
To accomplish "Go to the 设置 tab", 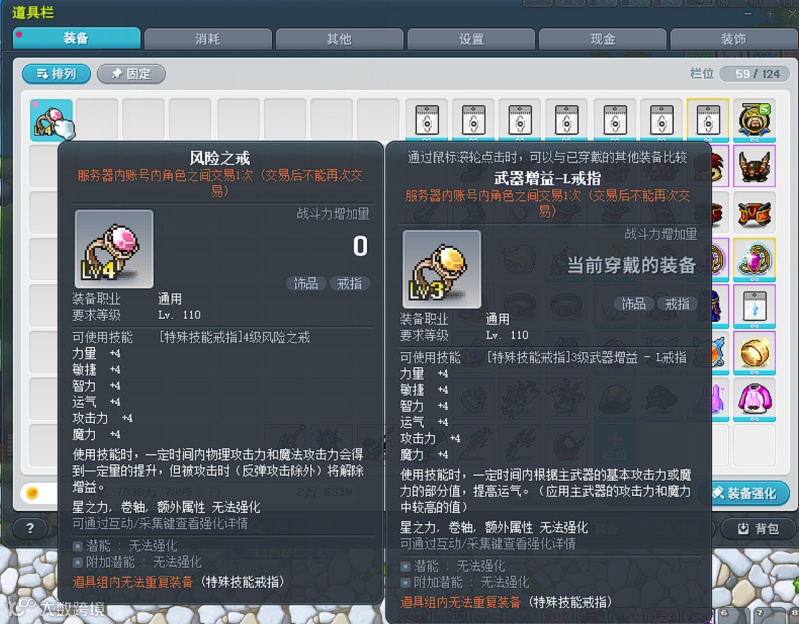I will pyautogui.click(x=471, y=39).
